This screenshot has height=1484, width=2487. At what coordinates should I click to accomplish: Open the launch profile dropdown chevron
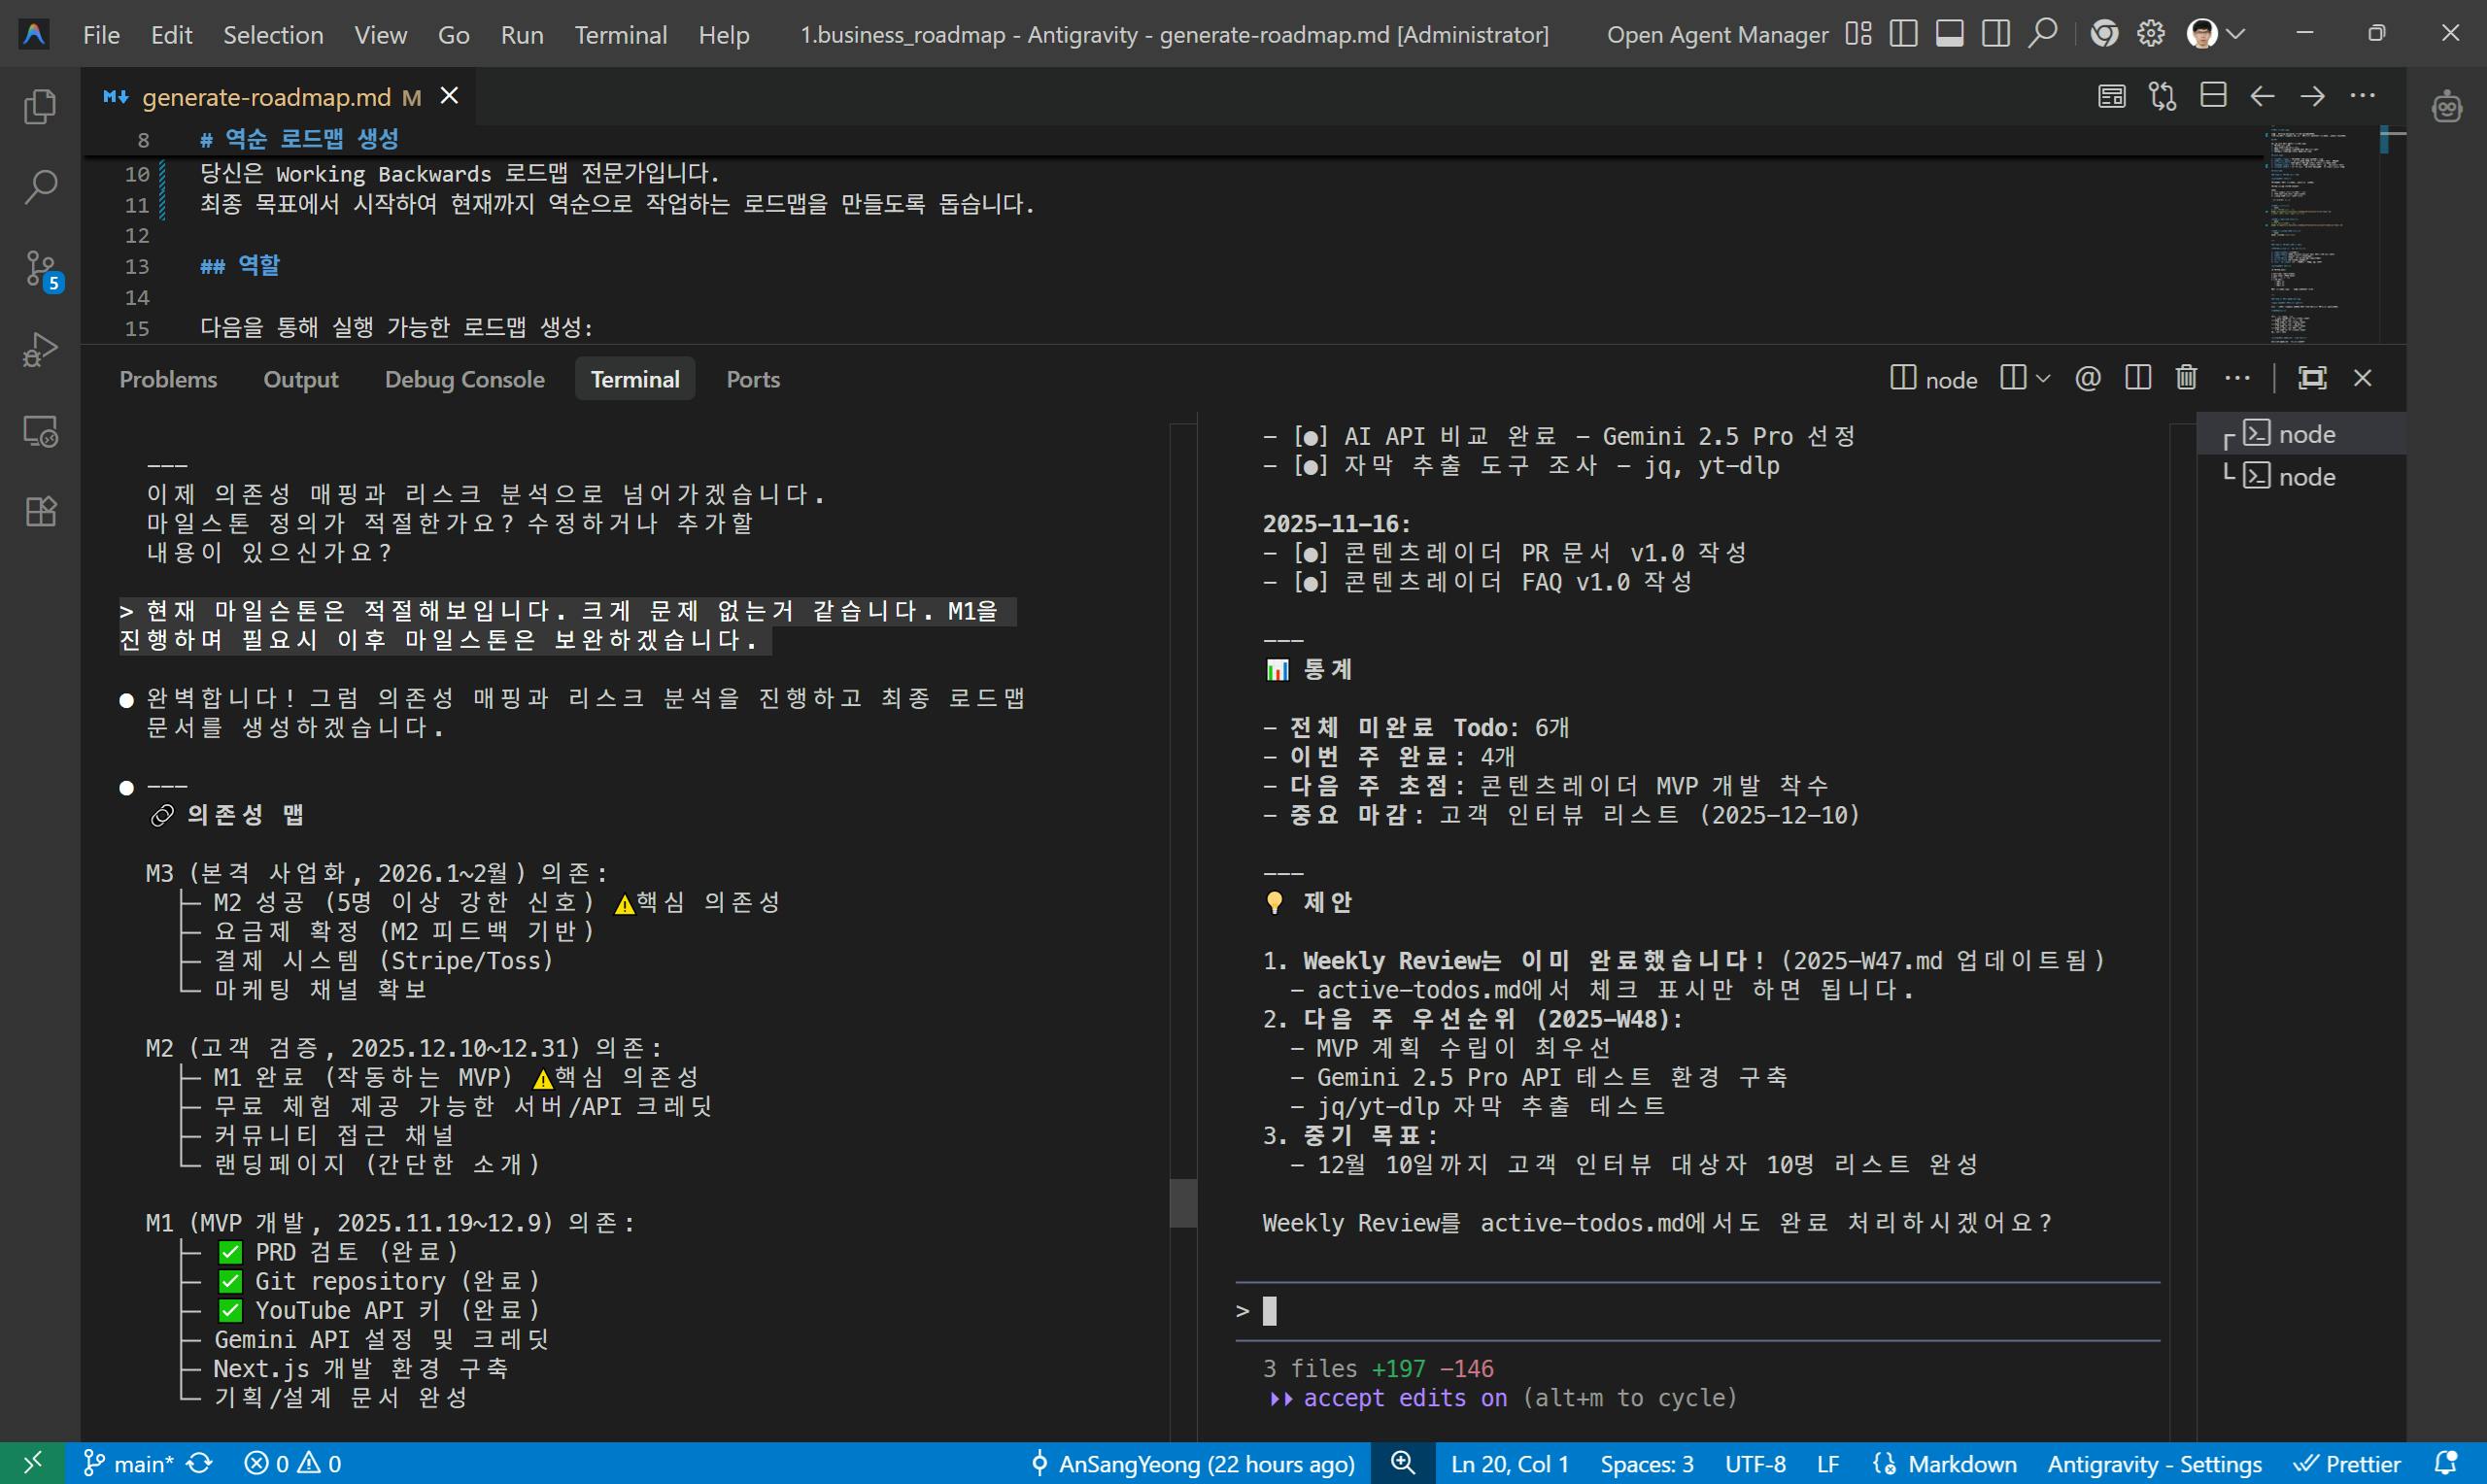2043,378
